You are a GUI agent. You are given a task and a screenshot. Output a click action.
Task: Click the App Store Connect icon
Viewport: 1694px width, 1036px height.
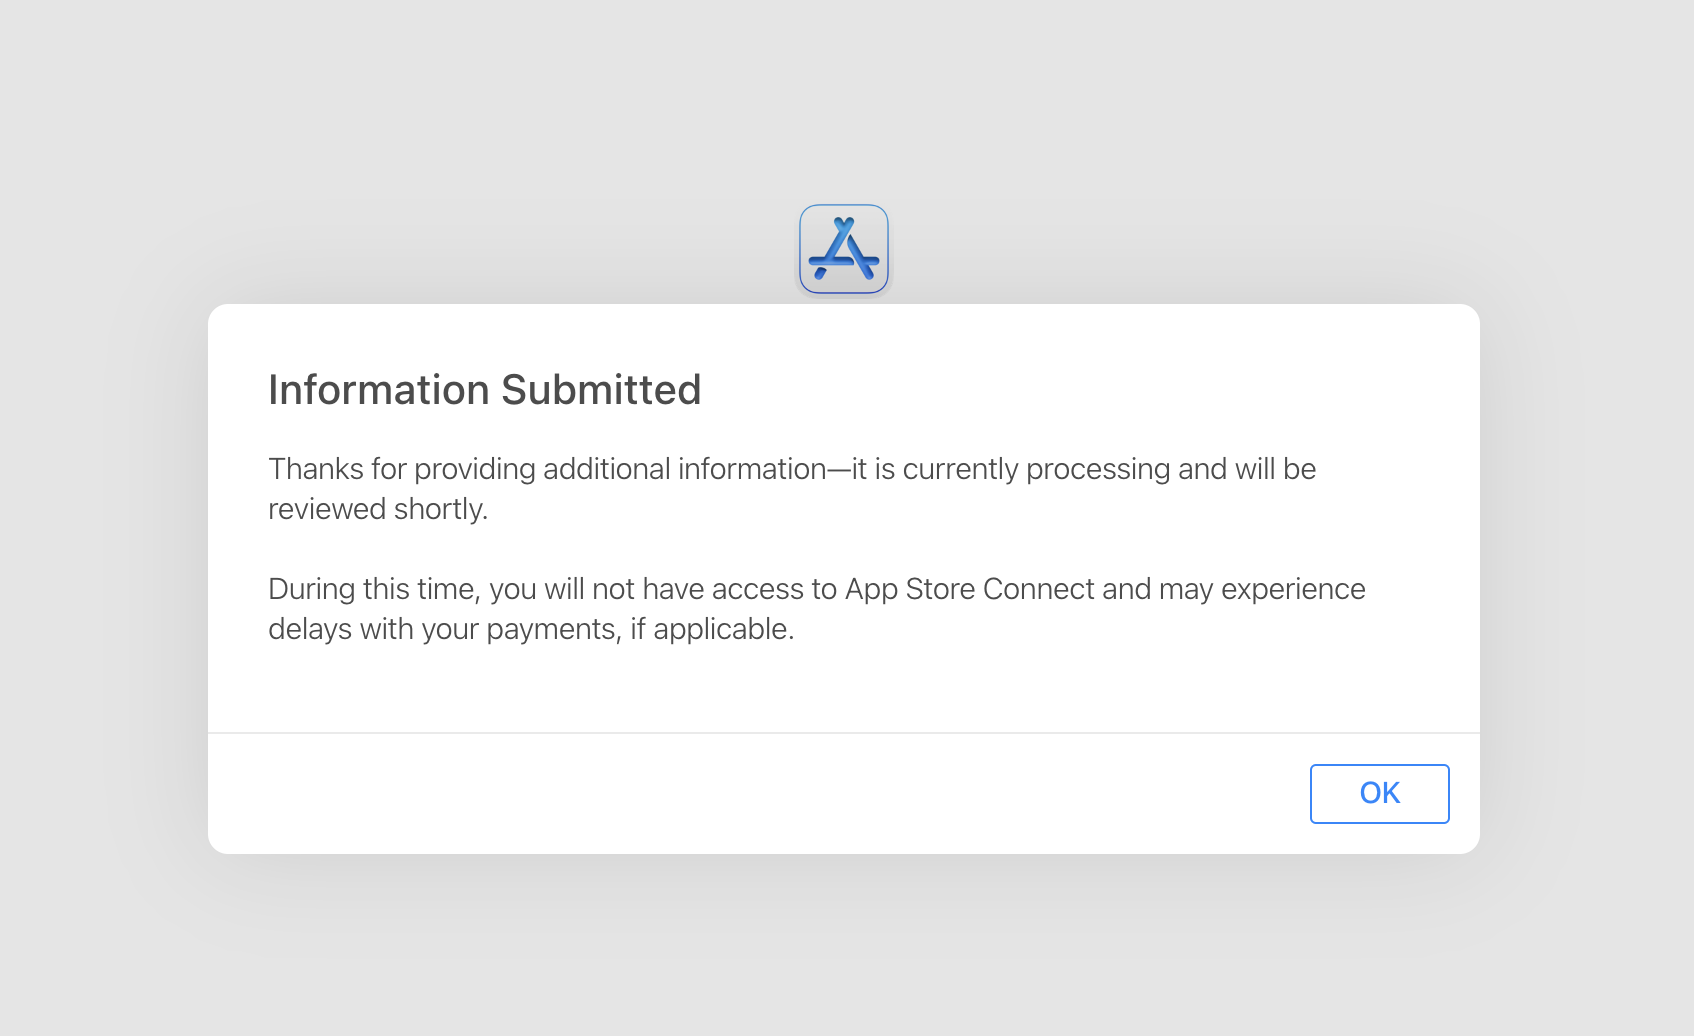point(844,249)
